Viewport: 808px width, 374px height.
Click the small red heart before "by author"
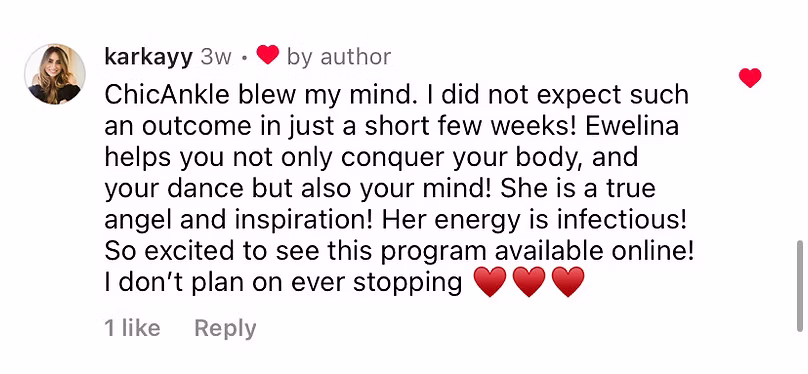click(x=267, y=55)
